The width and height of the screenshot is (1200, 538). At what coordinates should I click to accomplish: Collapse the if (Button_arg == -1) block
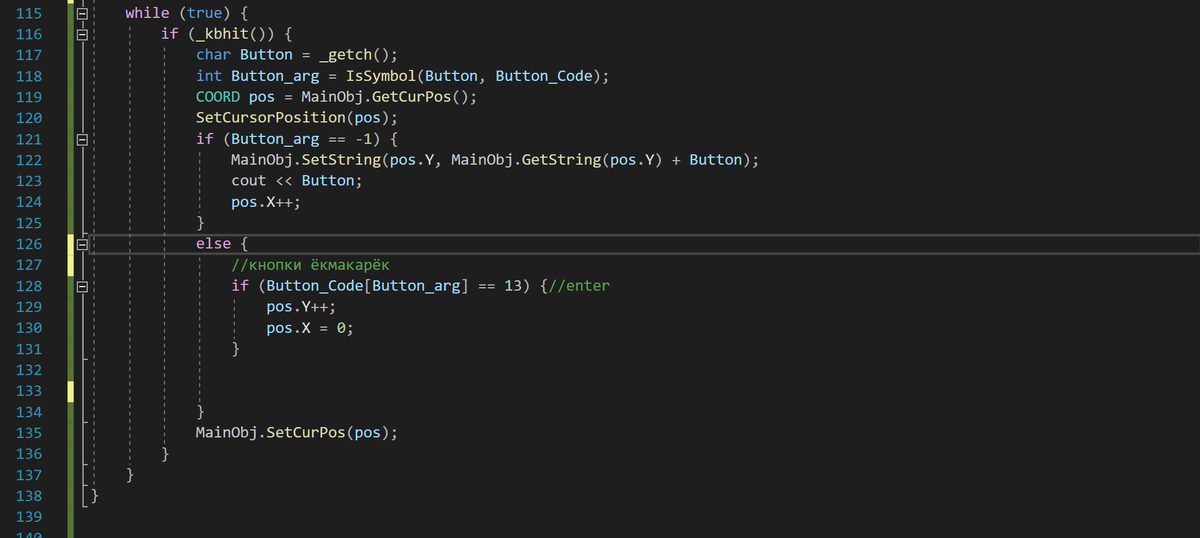(85, 139)
